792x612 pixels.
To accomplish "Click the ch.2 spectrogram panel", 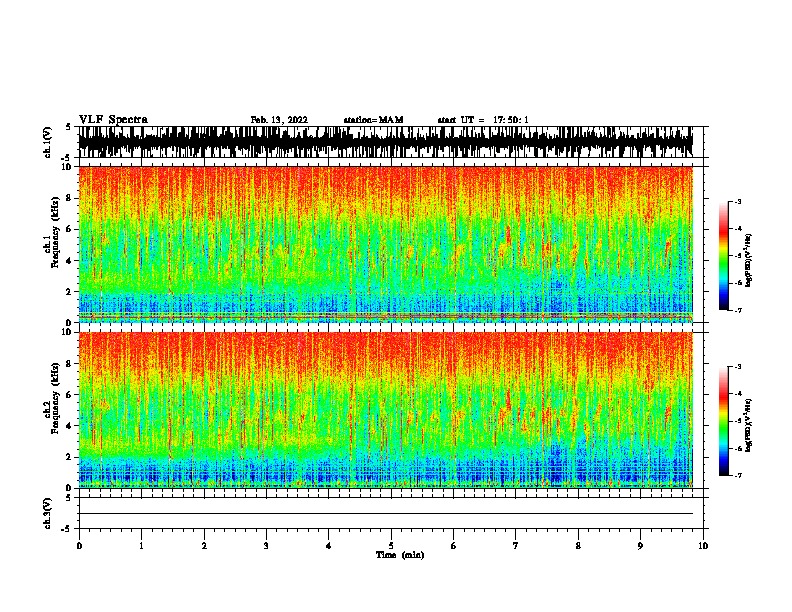I will point(385,410).
